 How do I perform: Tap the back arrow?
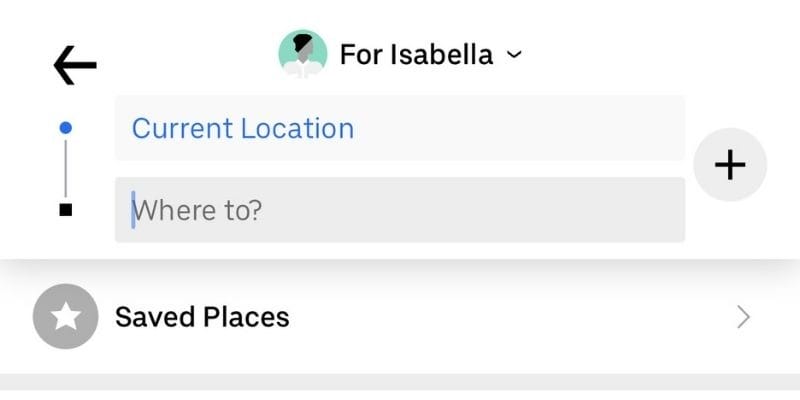click(x=75, y=66)
